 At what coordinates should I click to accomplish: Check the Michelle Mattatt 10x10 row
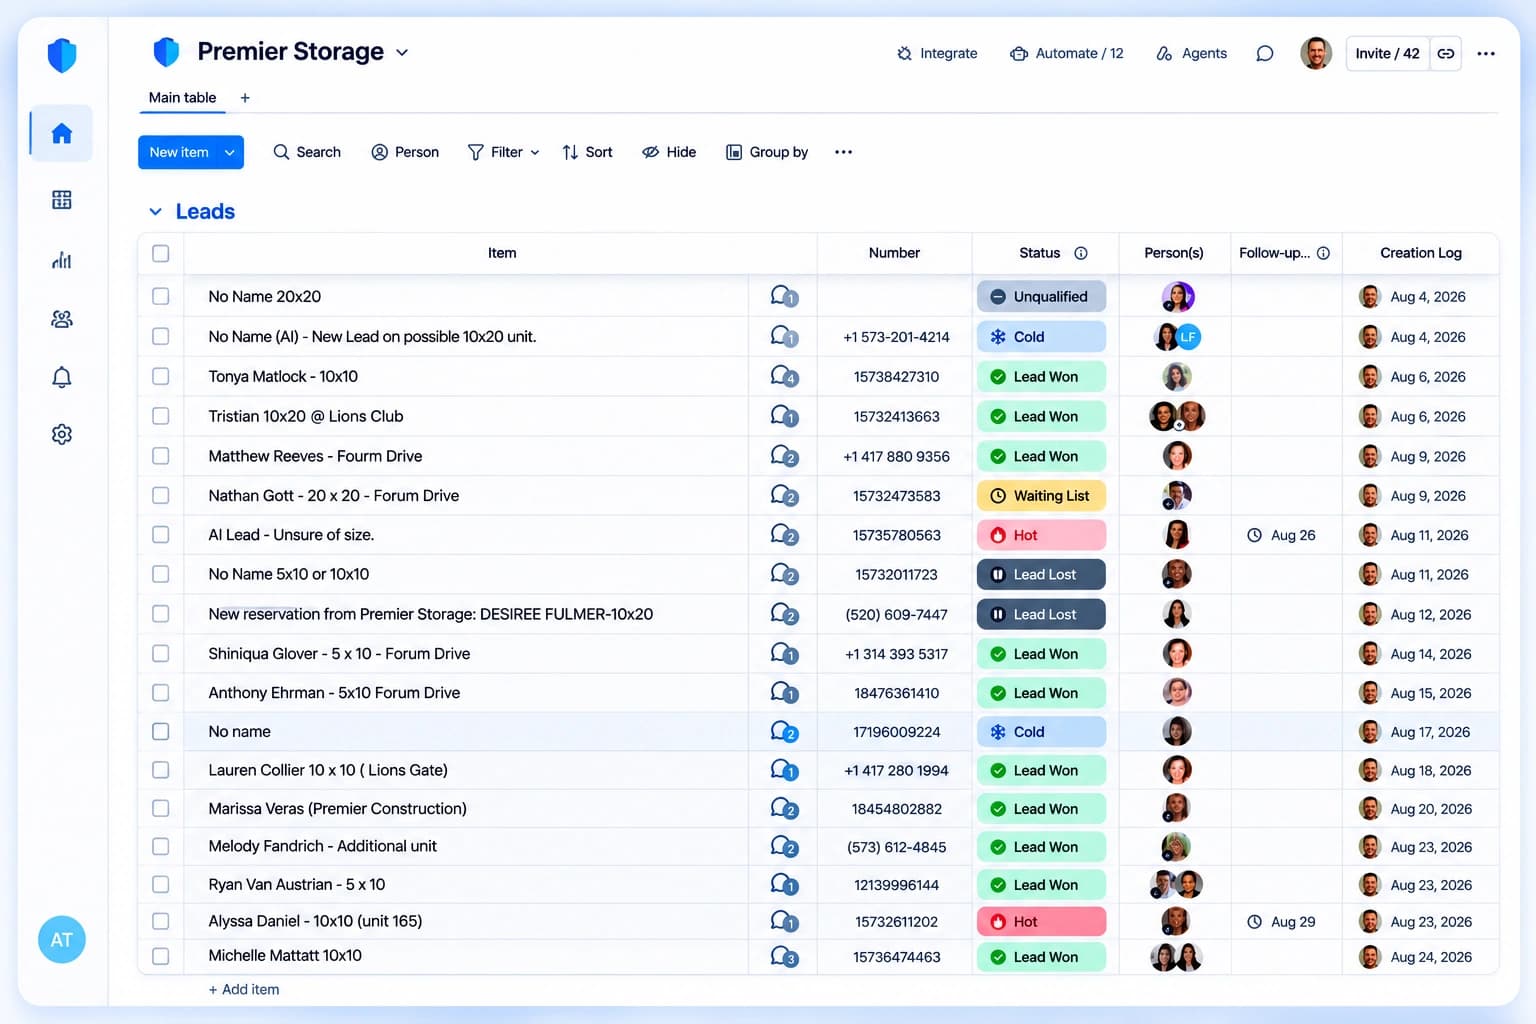pos(161,956)
